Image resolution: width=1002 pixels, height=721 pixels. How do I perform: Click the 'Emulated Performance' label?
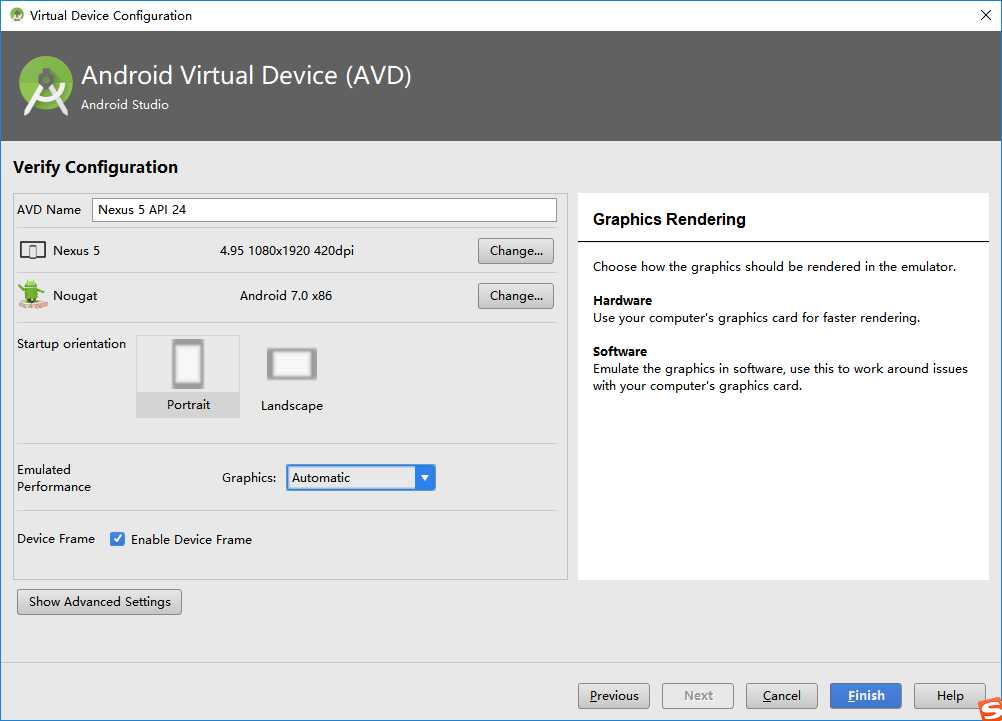54,478
